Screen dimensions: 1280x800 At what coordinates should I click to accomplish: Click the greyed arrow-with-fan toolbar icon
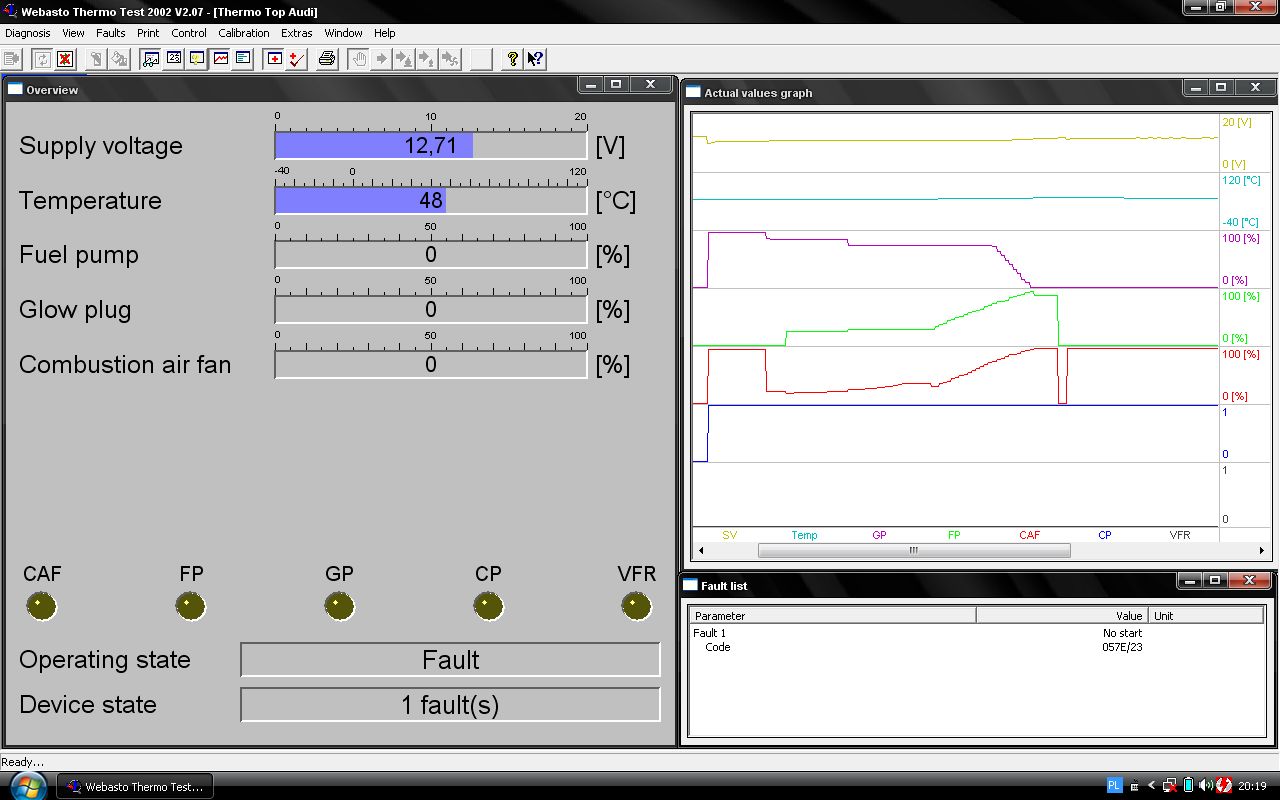451,59
